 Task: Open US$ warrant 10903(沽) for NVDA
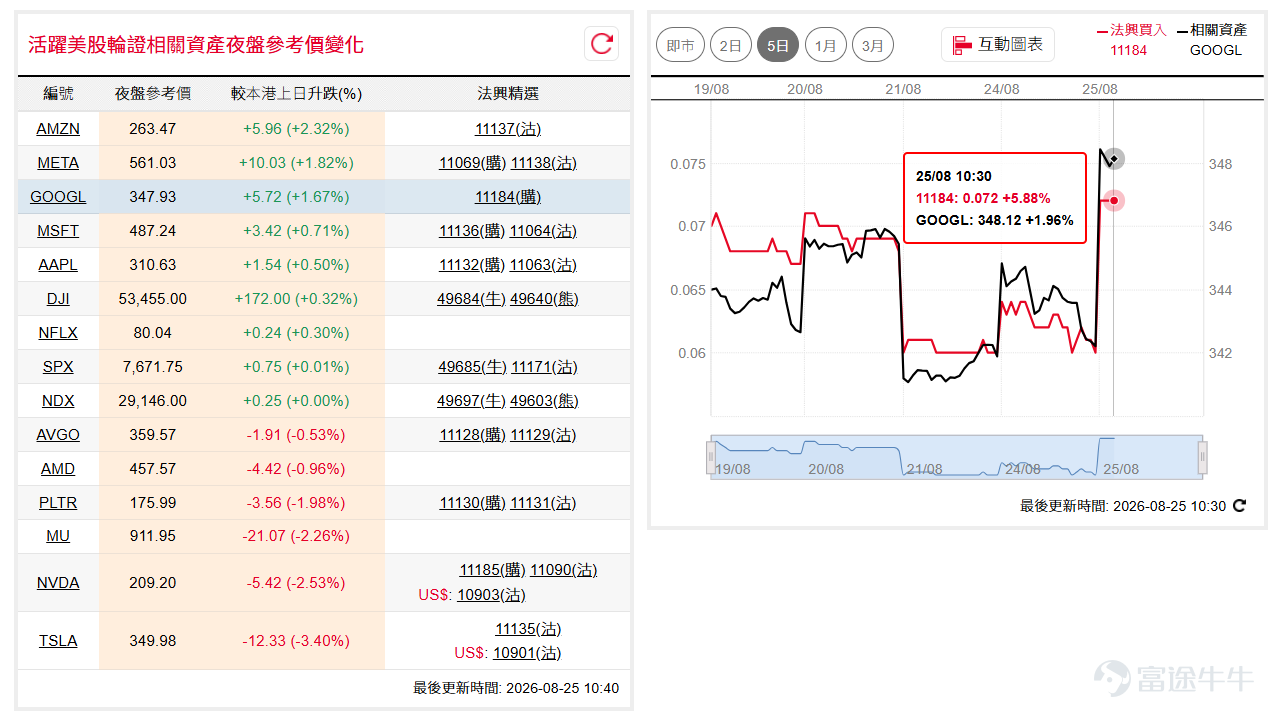[491, 595]
